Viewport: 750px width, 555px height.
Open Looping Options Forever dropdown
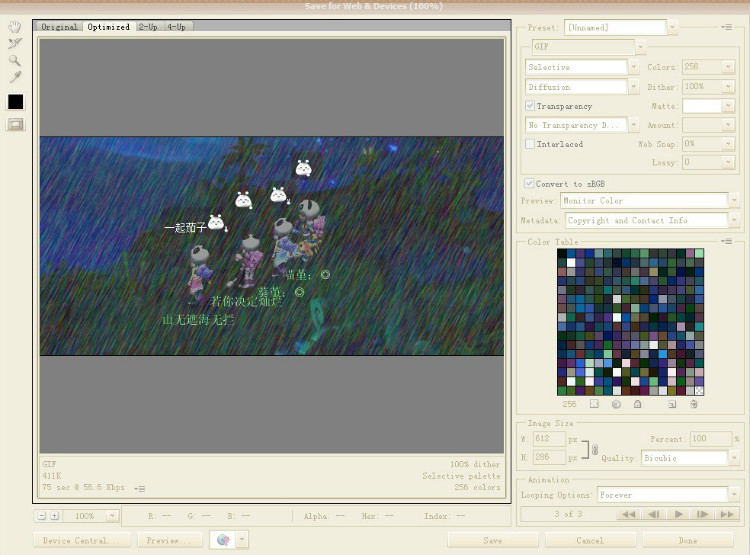pyautogui.click(x=734, y=494)
